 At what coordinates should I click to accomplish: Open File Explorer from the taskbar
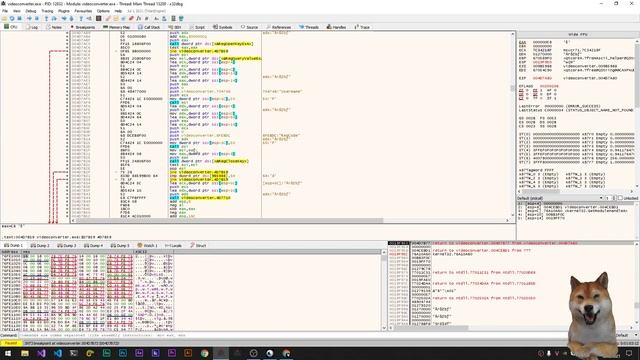[x=25, y=353]
